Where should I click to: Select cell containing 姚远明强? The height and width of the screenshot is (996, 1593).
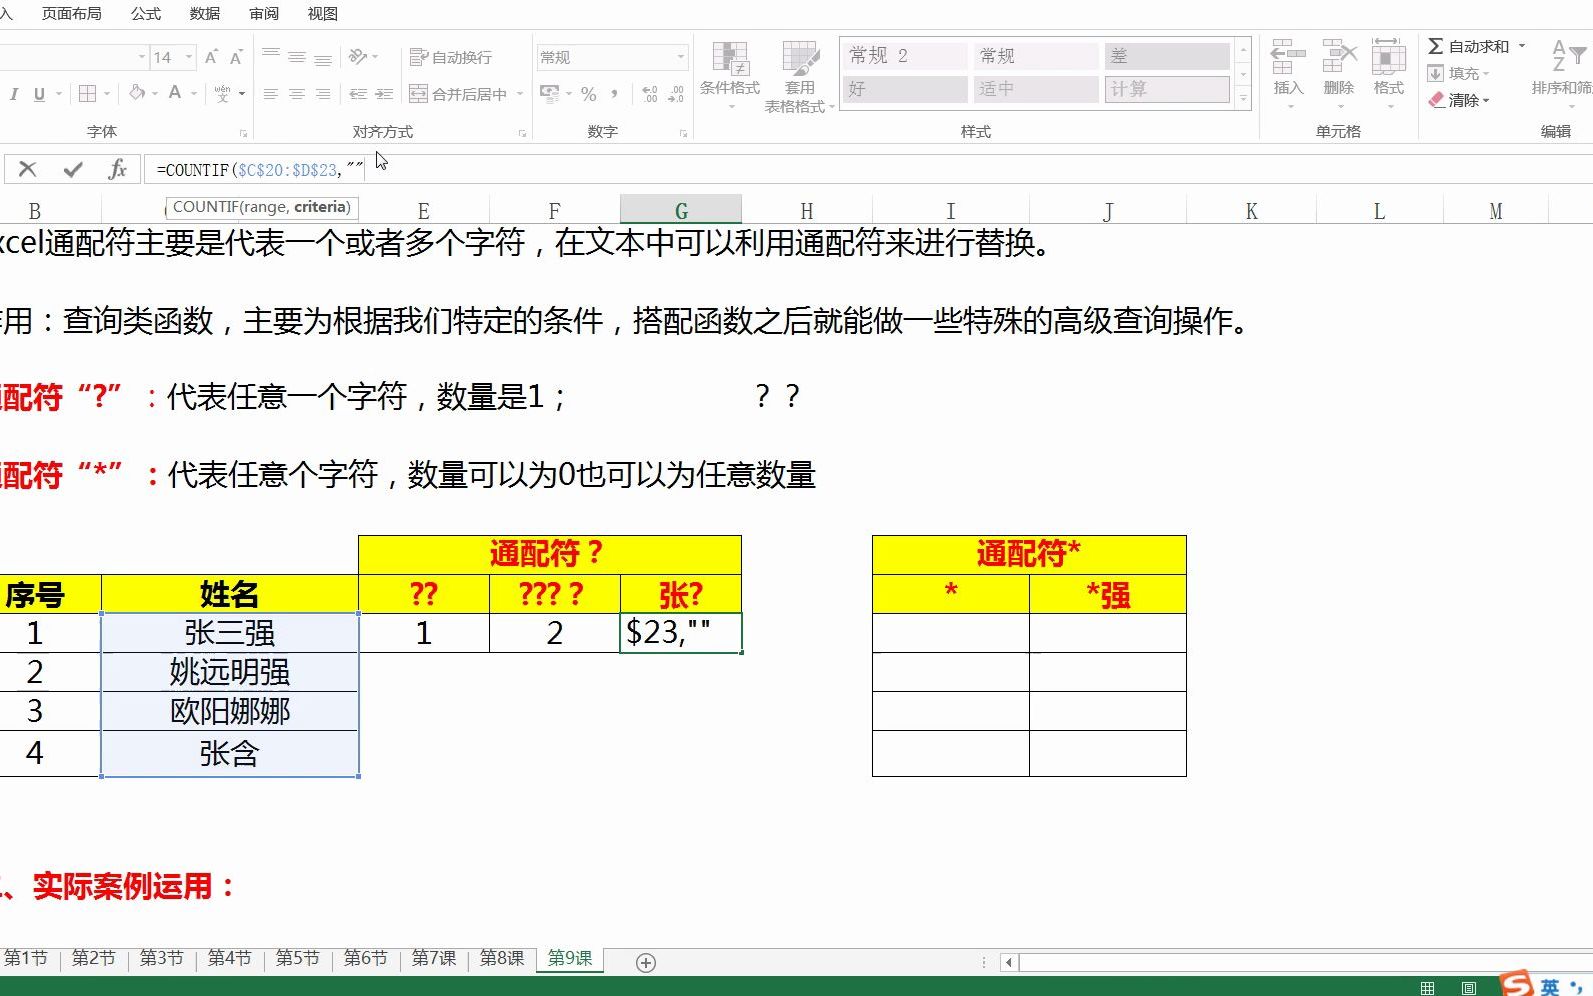230,672
